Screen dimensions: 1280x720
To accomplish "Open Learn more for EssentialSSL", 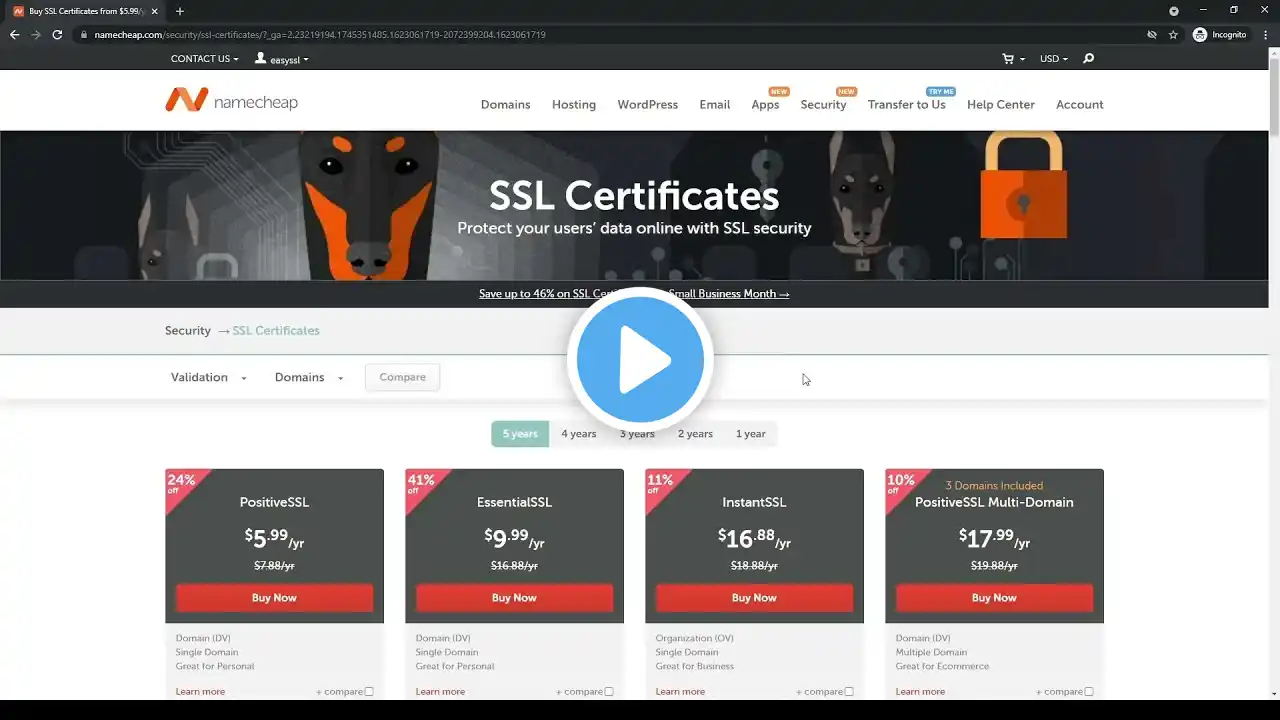I will coord(440,691).
